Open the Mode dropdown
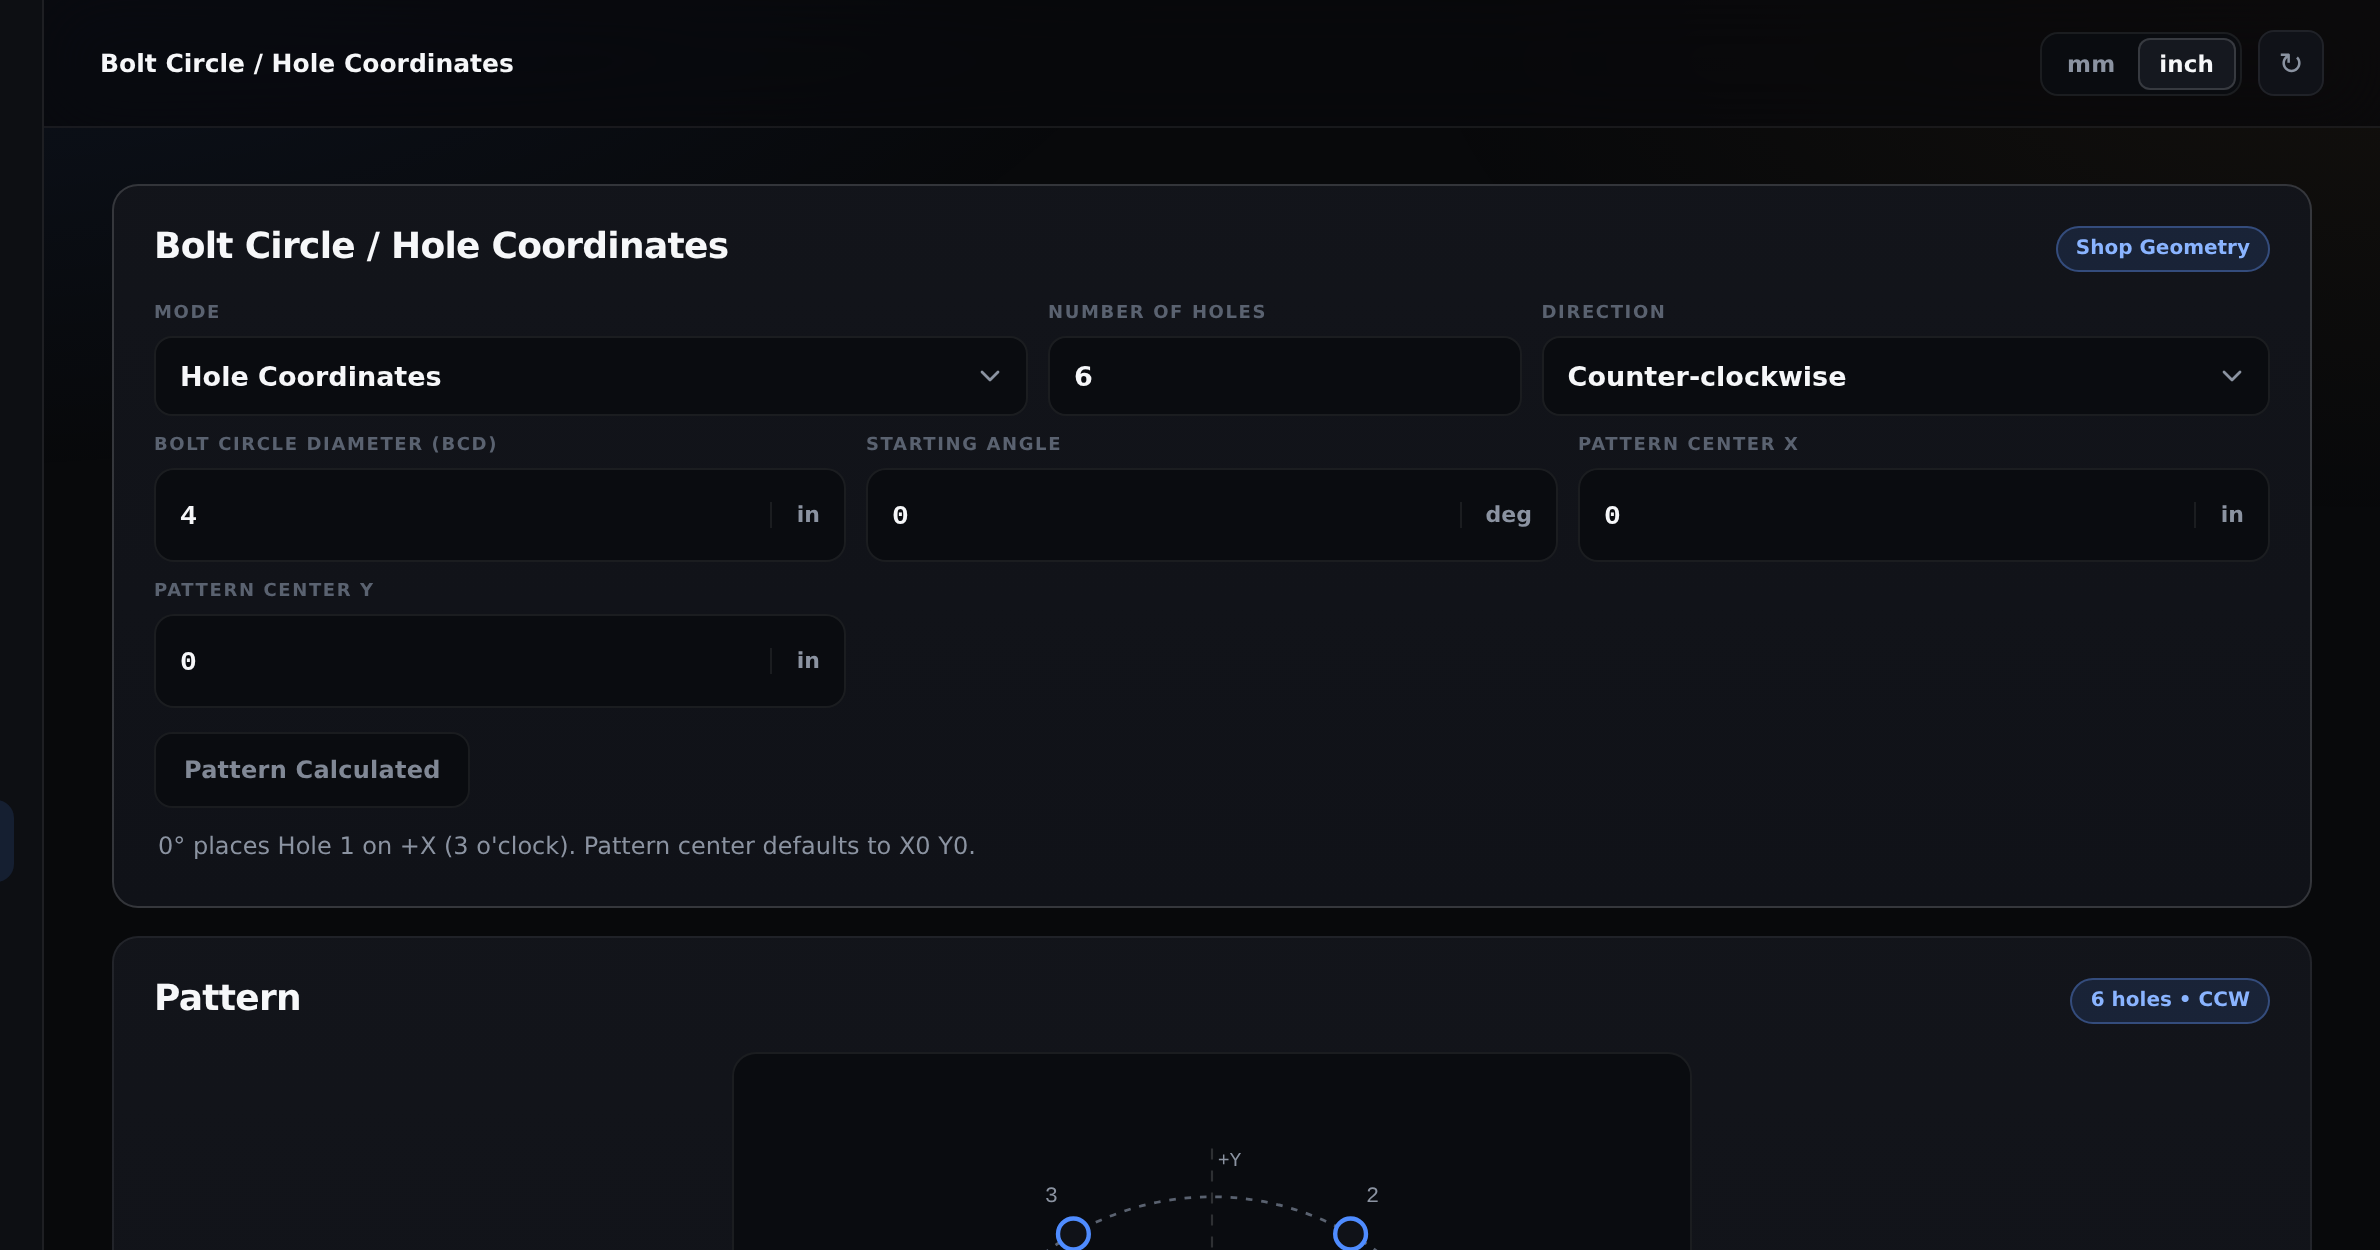Image resolution: width=2380 pixels, height=1250 pixels. pos(590,376)
